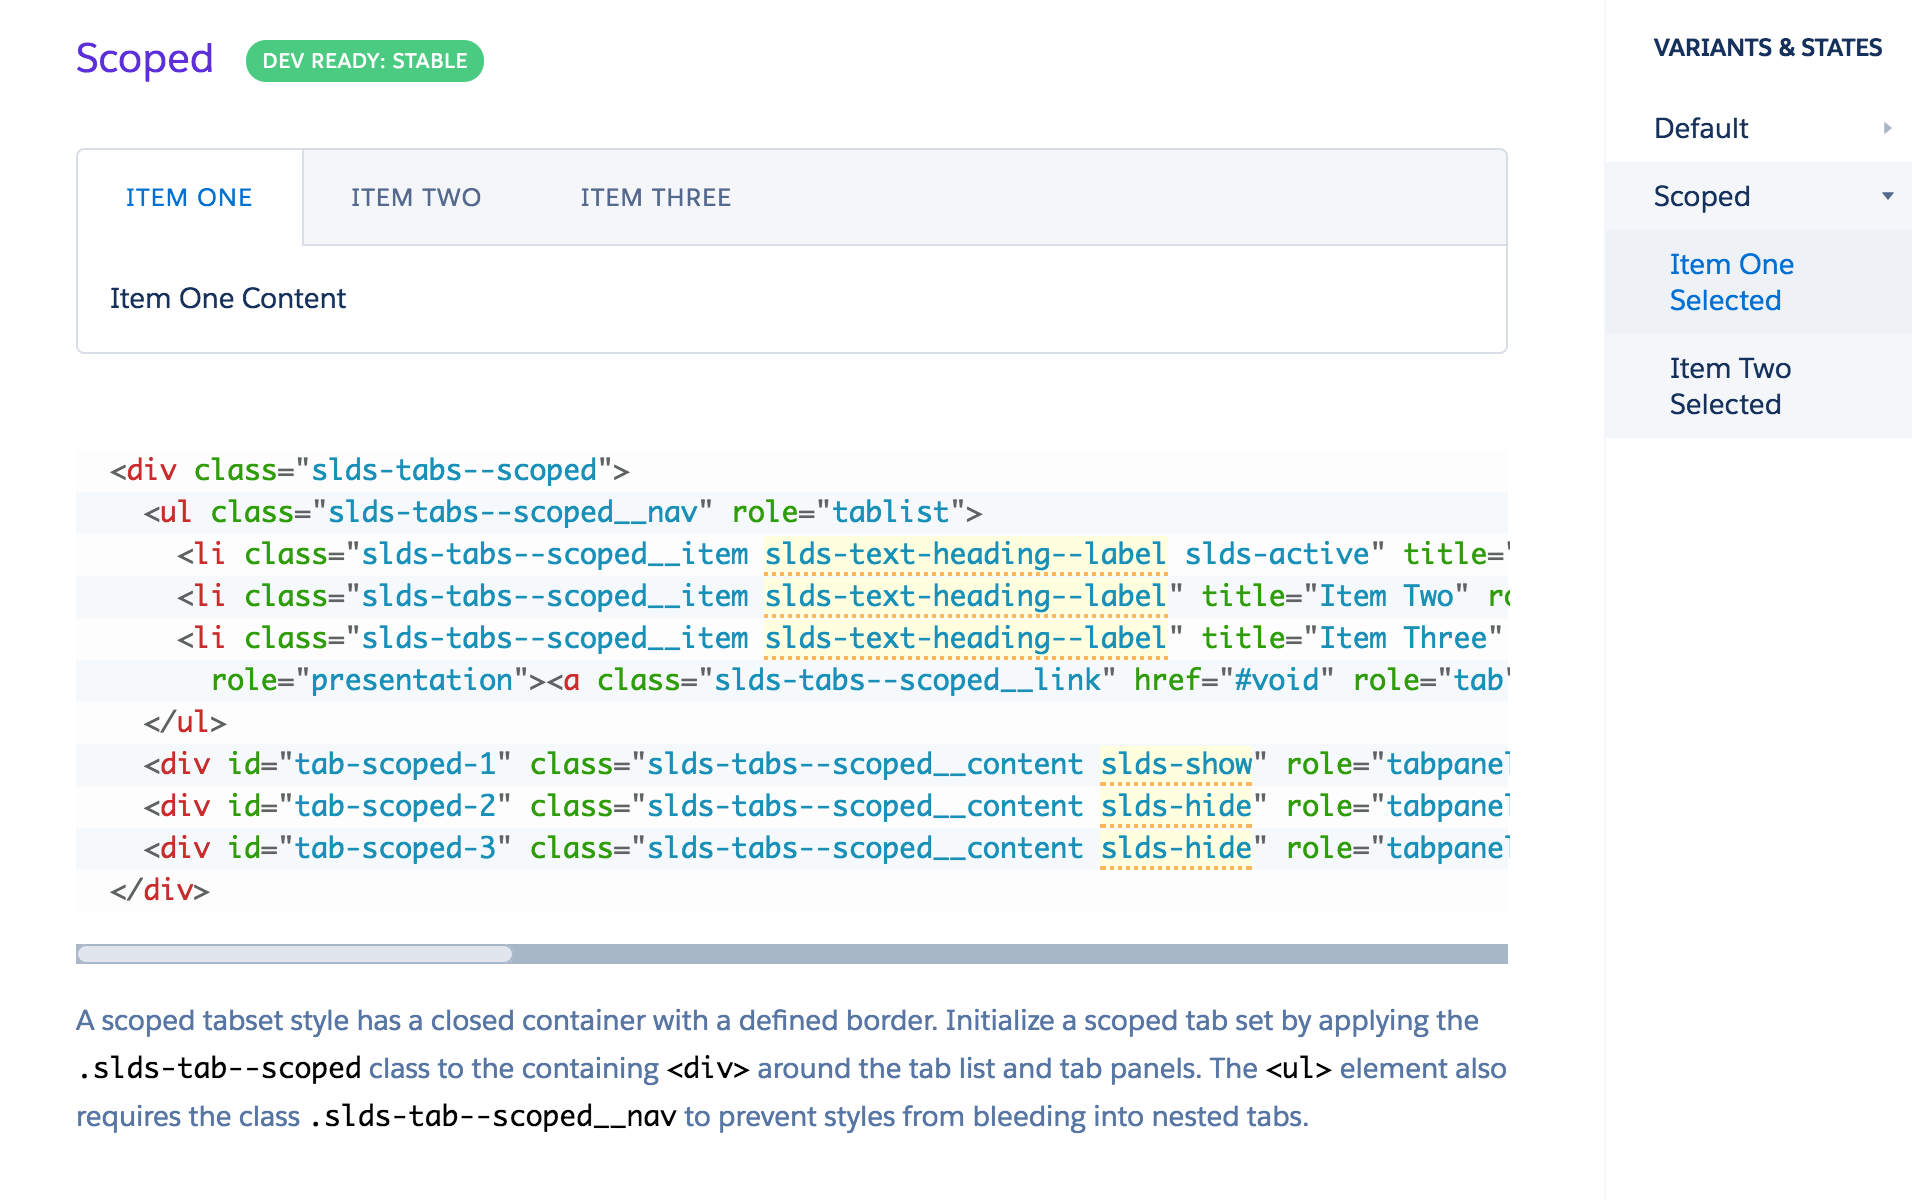This screenshot has height=1200, width=1912.
Task: Click the DEV READY: STABLE badge
Action: click(365, 61)
